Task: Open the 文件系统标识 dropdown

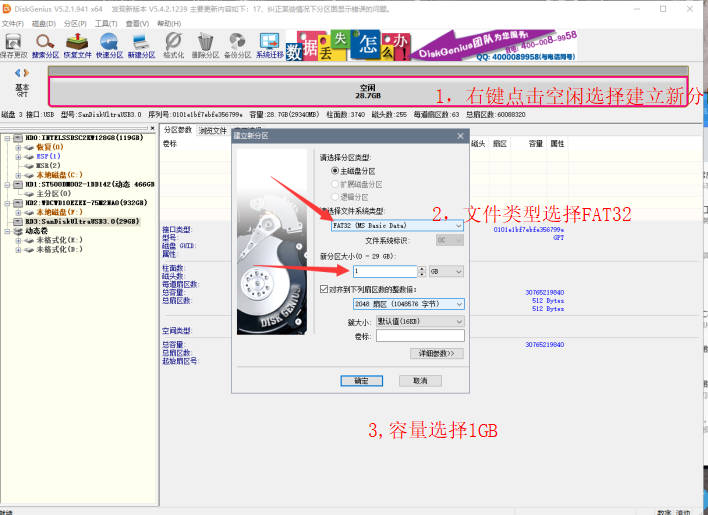Action: (x=450, y=240)
